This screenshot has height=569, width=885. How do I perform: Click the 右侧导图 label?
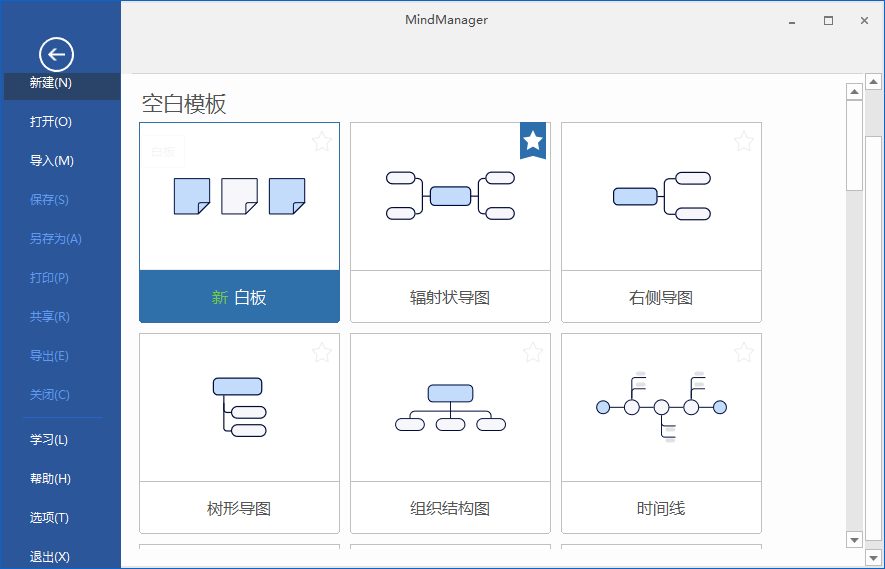661,296
